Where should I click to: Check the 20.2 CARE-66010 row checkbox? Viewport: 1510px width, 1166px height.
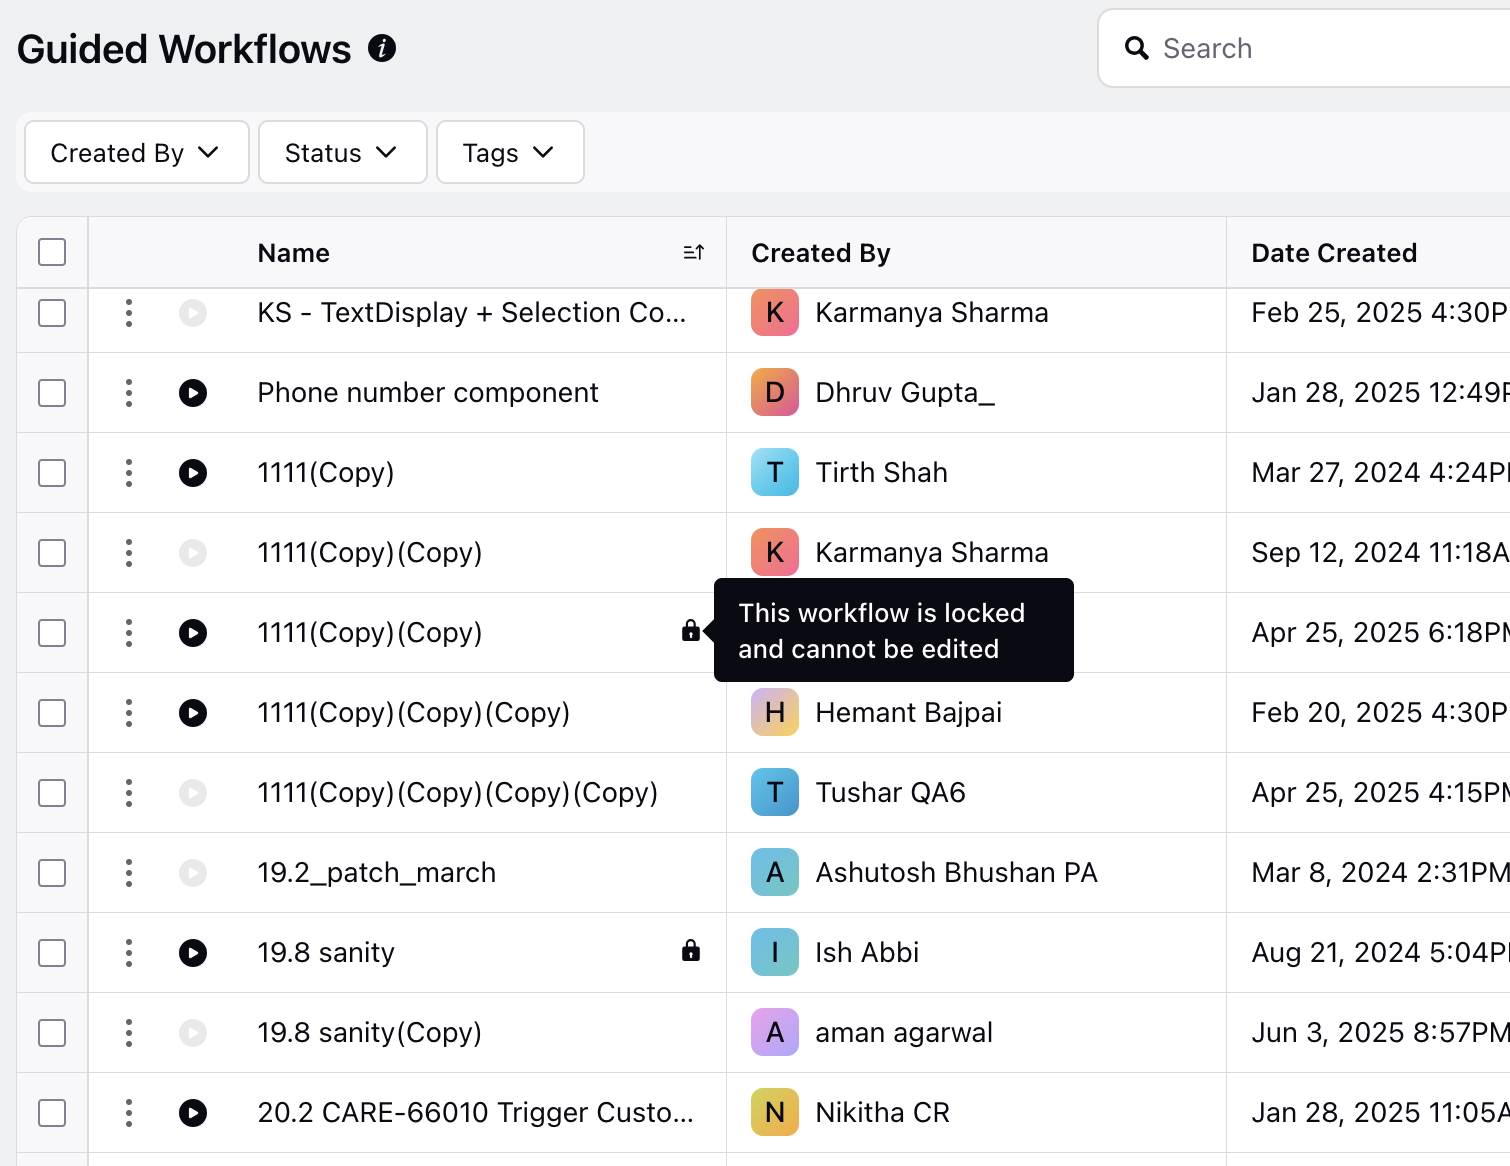click(52, 1113)
